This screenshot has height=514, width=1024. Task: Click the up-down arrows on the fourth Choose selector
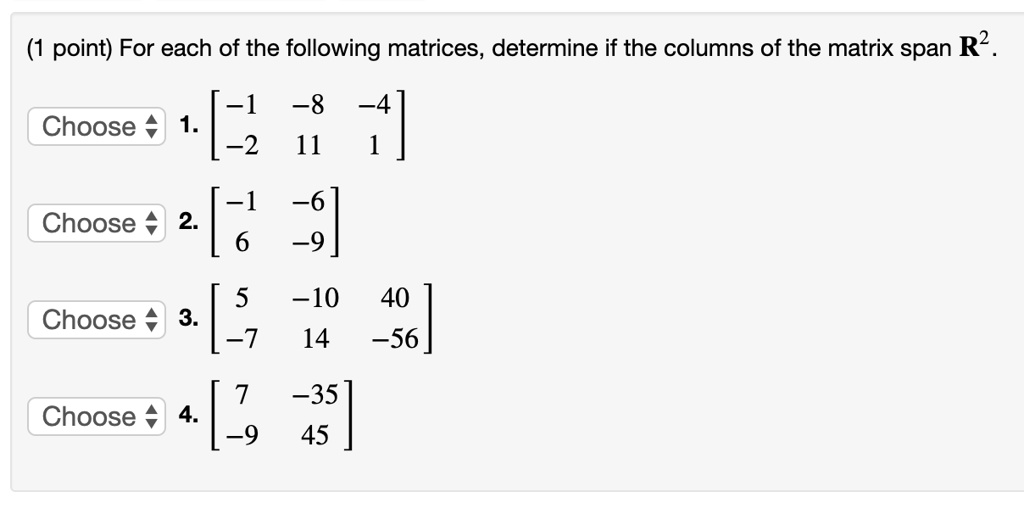point(151,416)
